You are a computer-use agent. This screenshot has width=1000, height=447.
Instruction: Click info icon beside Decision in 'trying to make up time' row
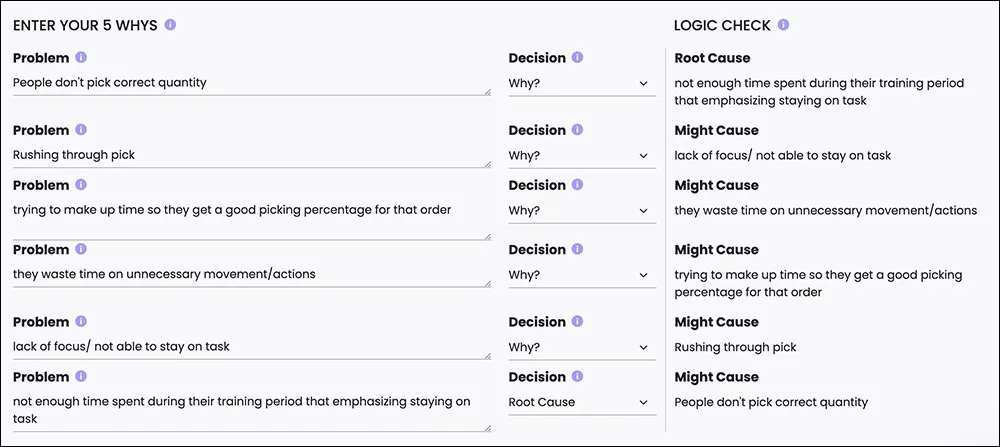[577, 184]
